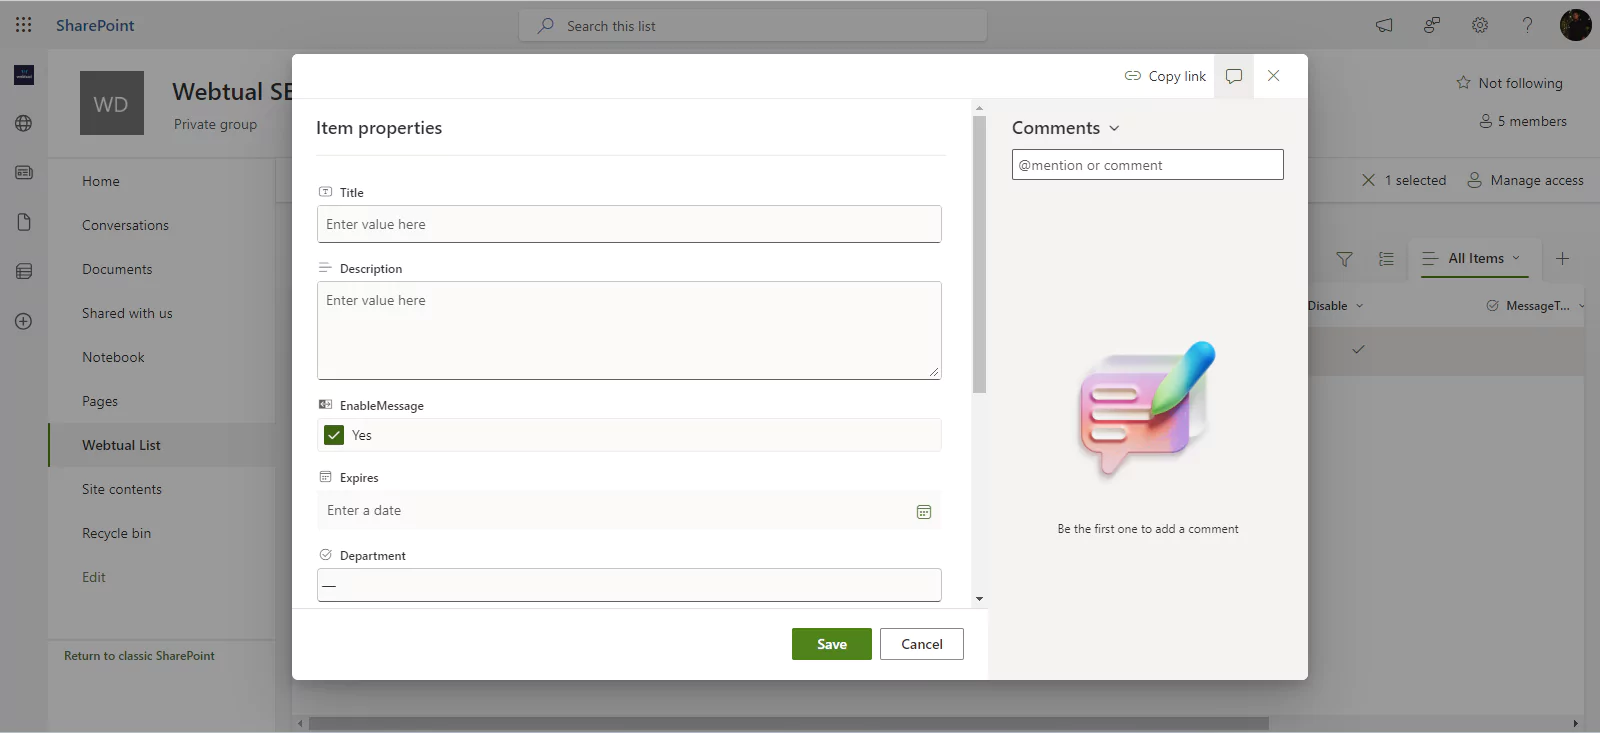Viewport: 1600px width, 733px height.
Task: Click the Cancel button
Action: pos(921,644)
